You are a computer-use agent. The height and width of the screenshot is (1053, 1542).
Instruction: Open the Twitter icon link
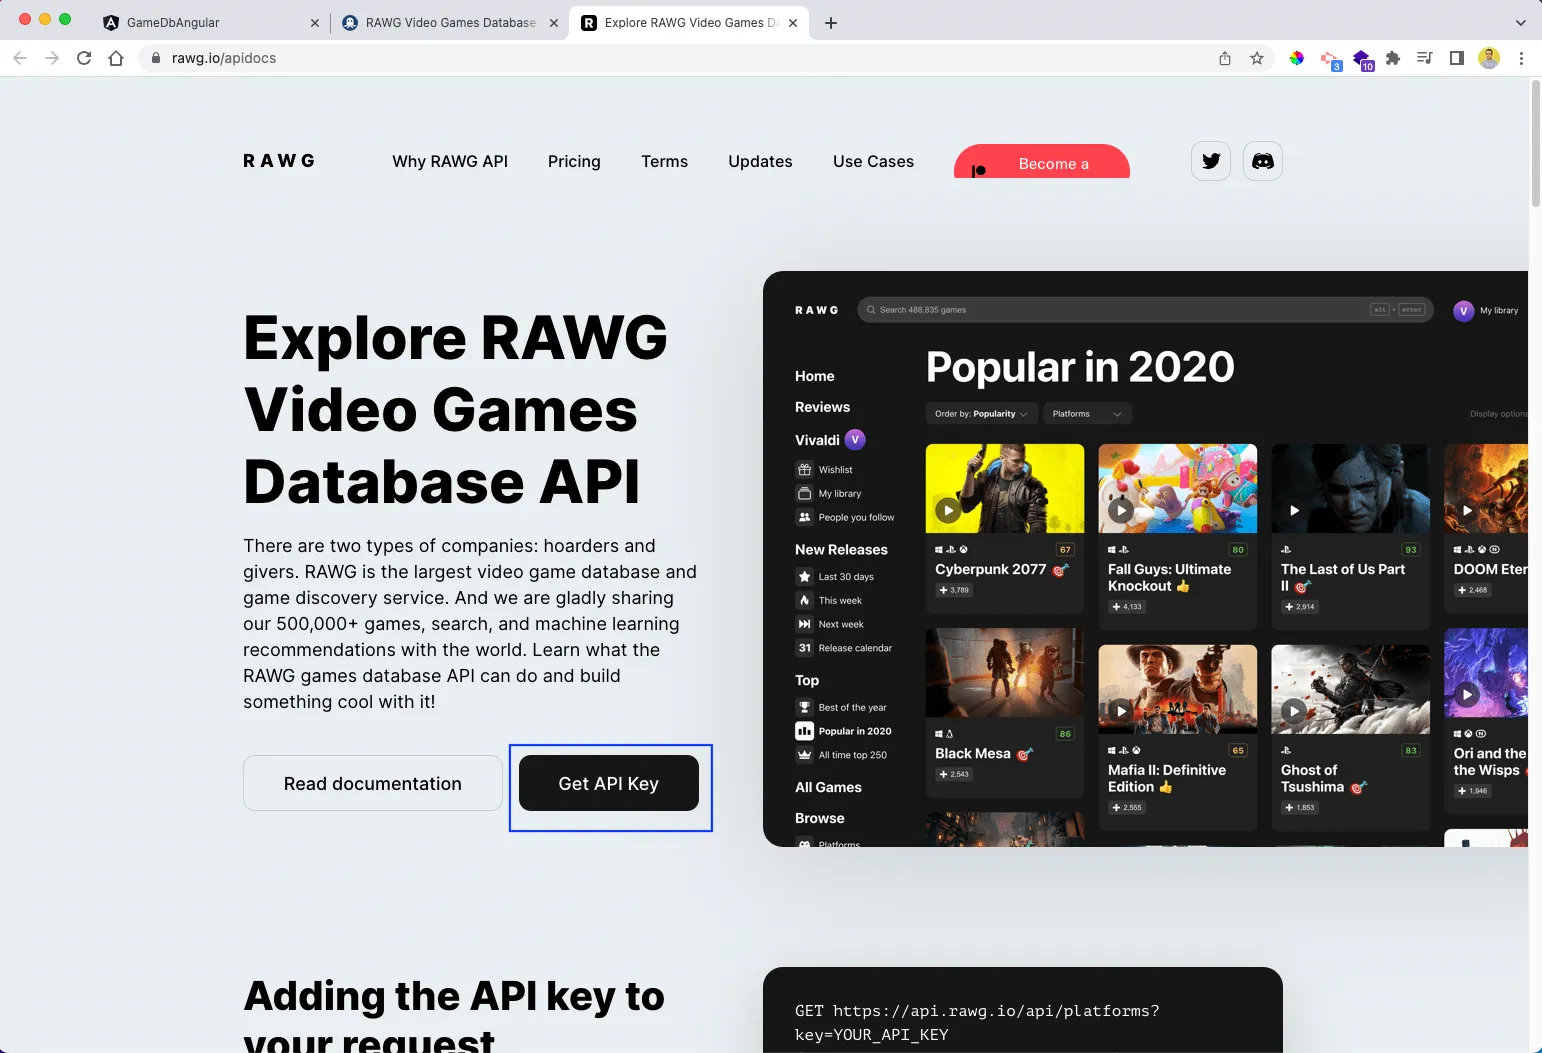1211,161
